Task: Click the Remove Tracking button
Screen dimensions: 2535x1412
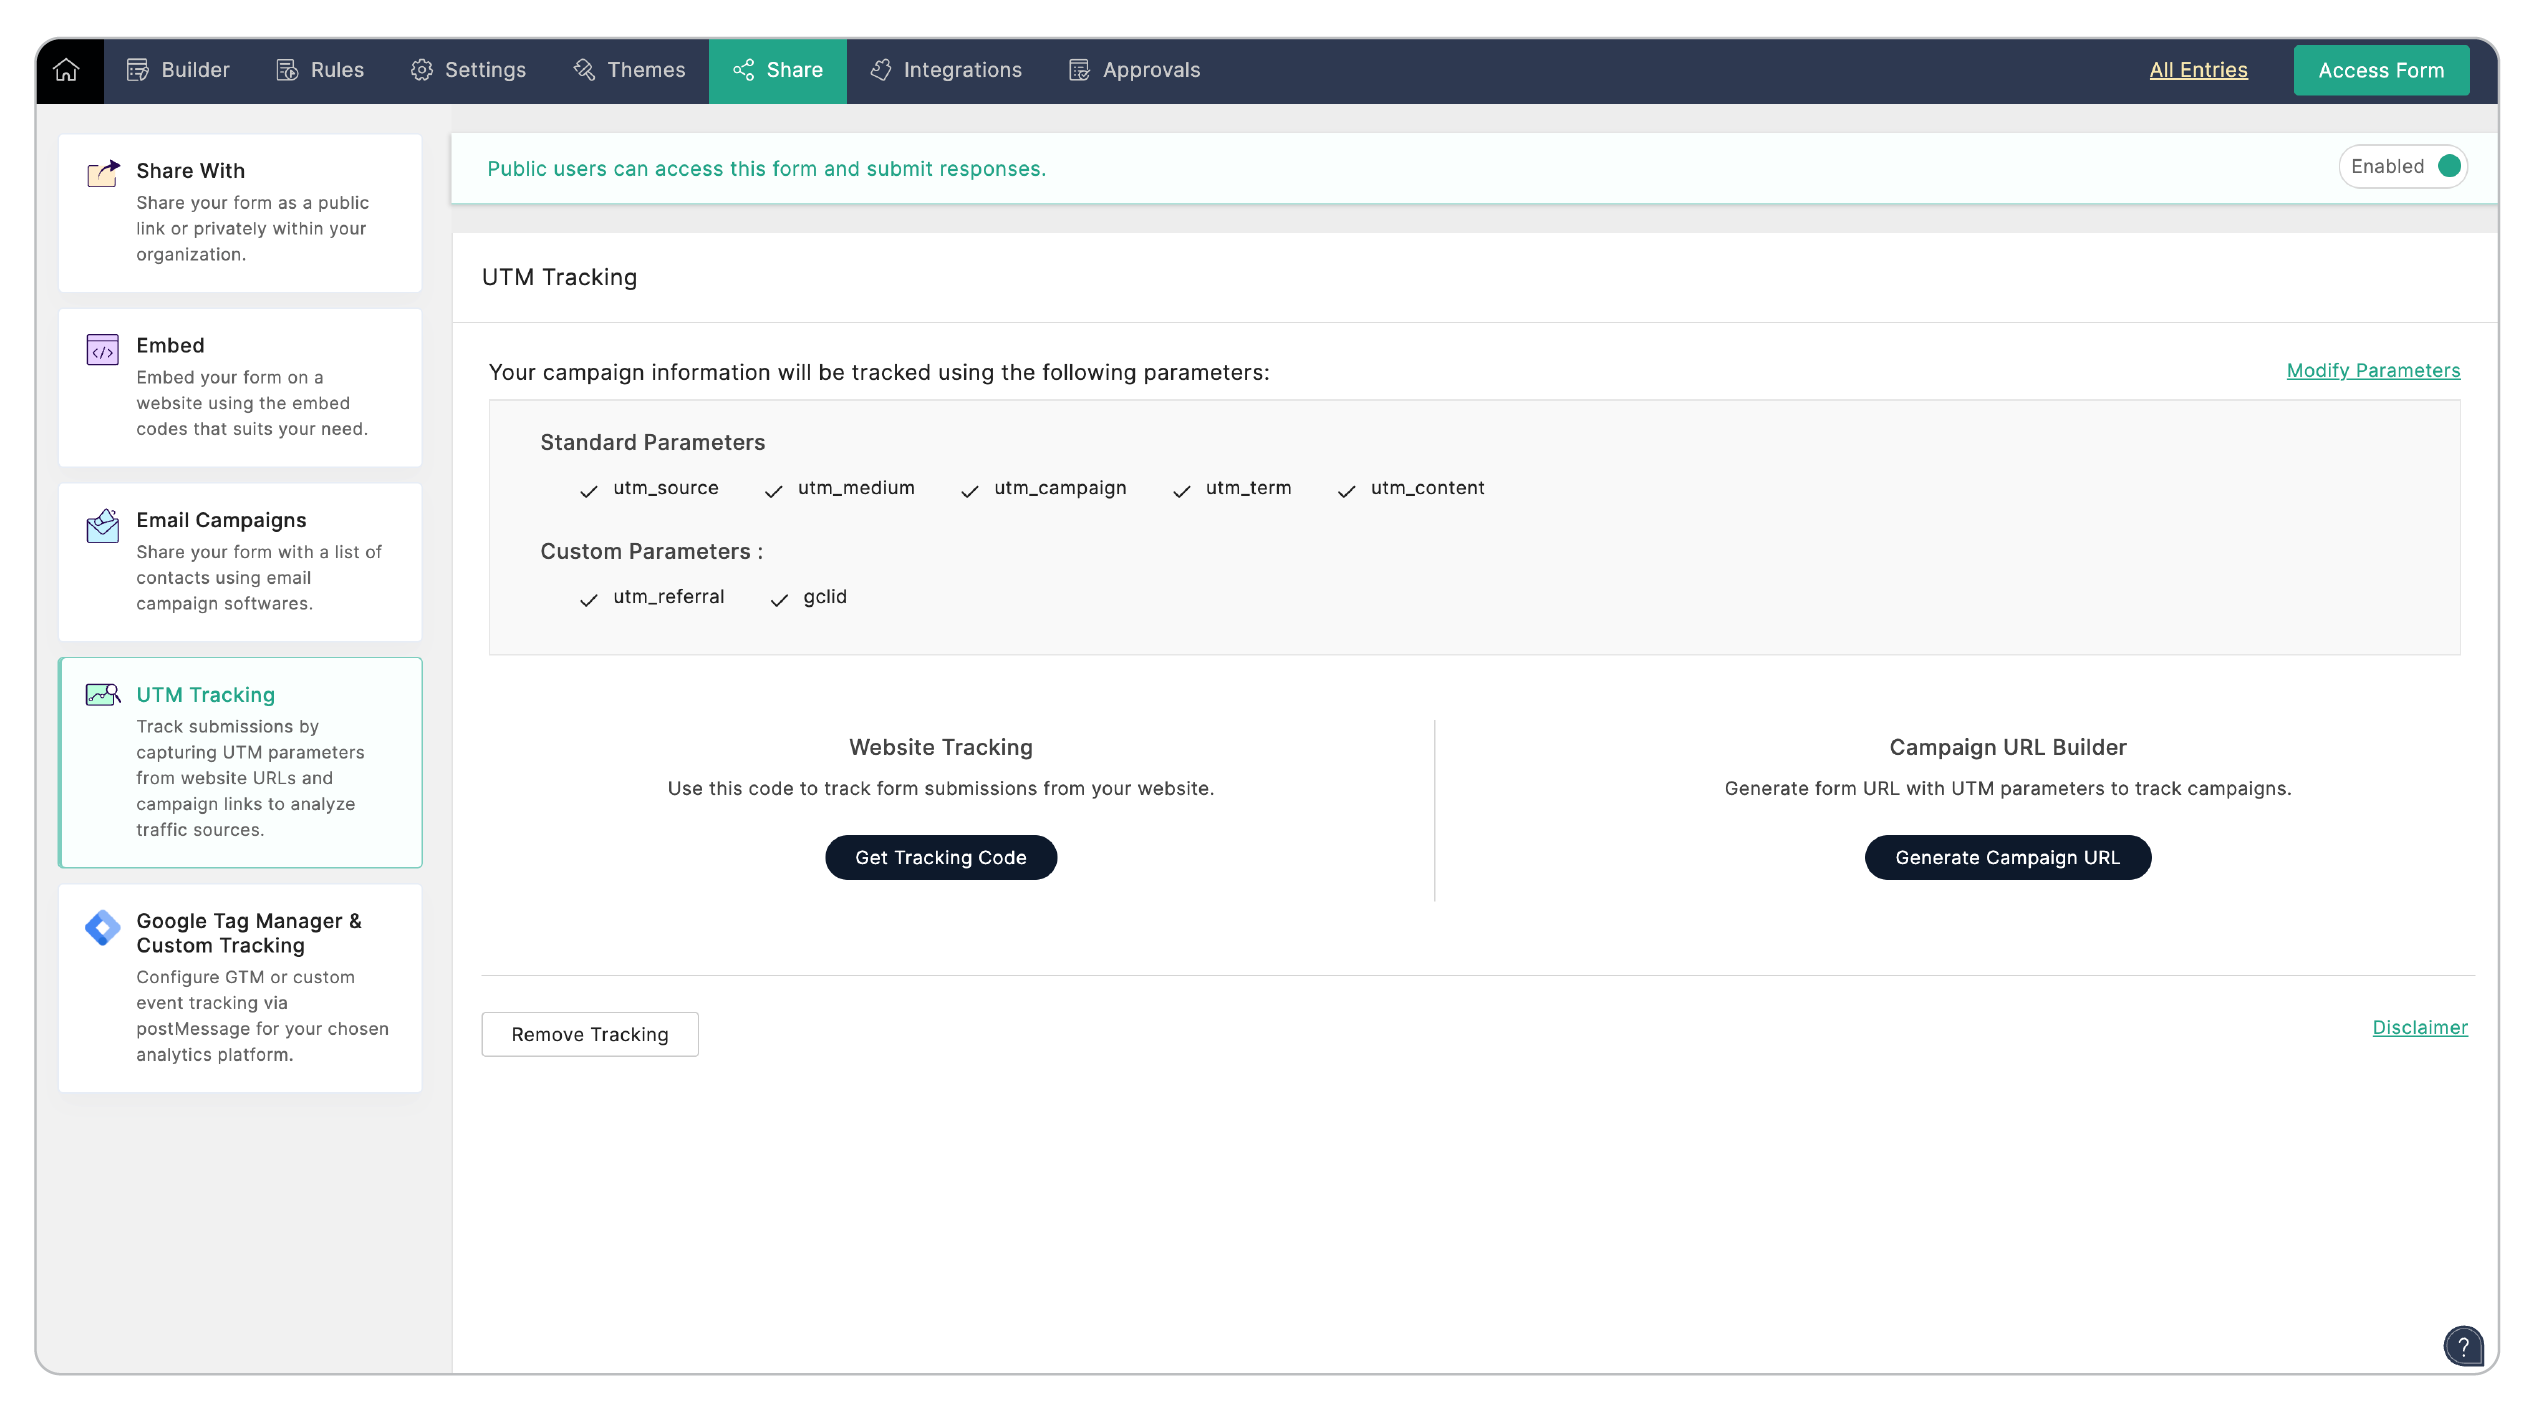Action: [589, 1034]
